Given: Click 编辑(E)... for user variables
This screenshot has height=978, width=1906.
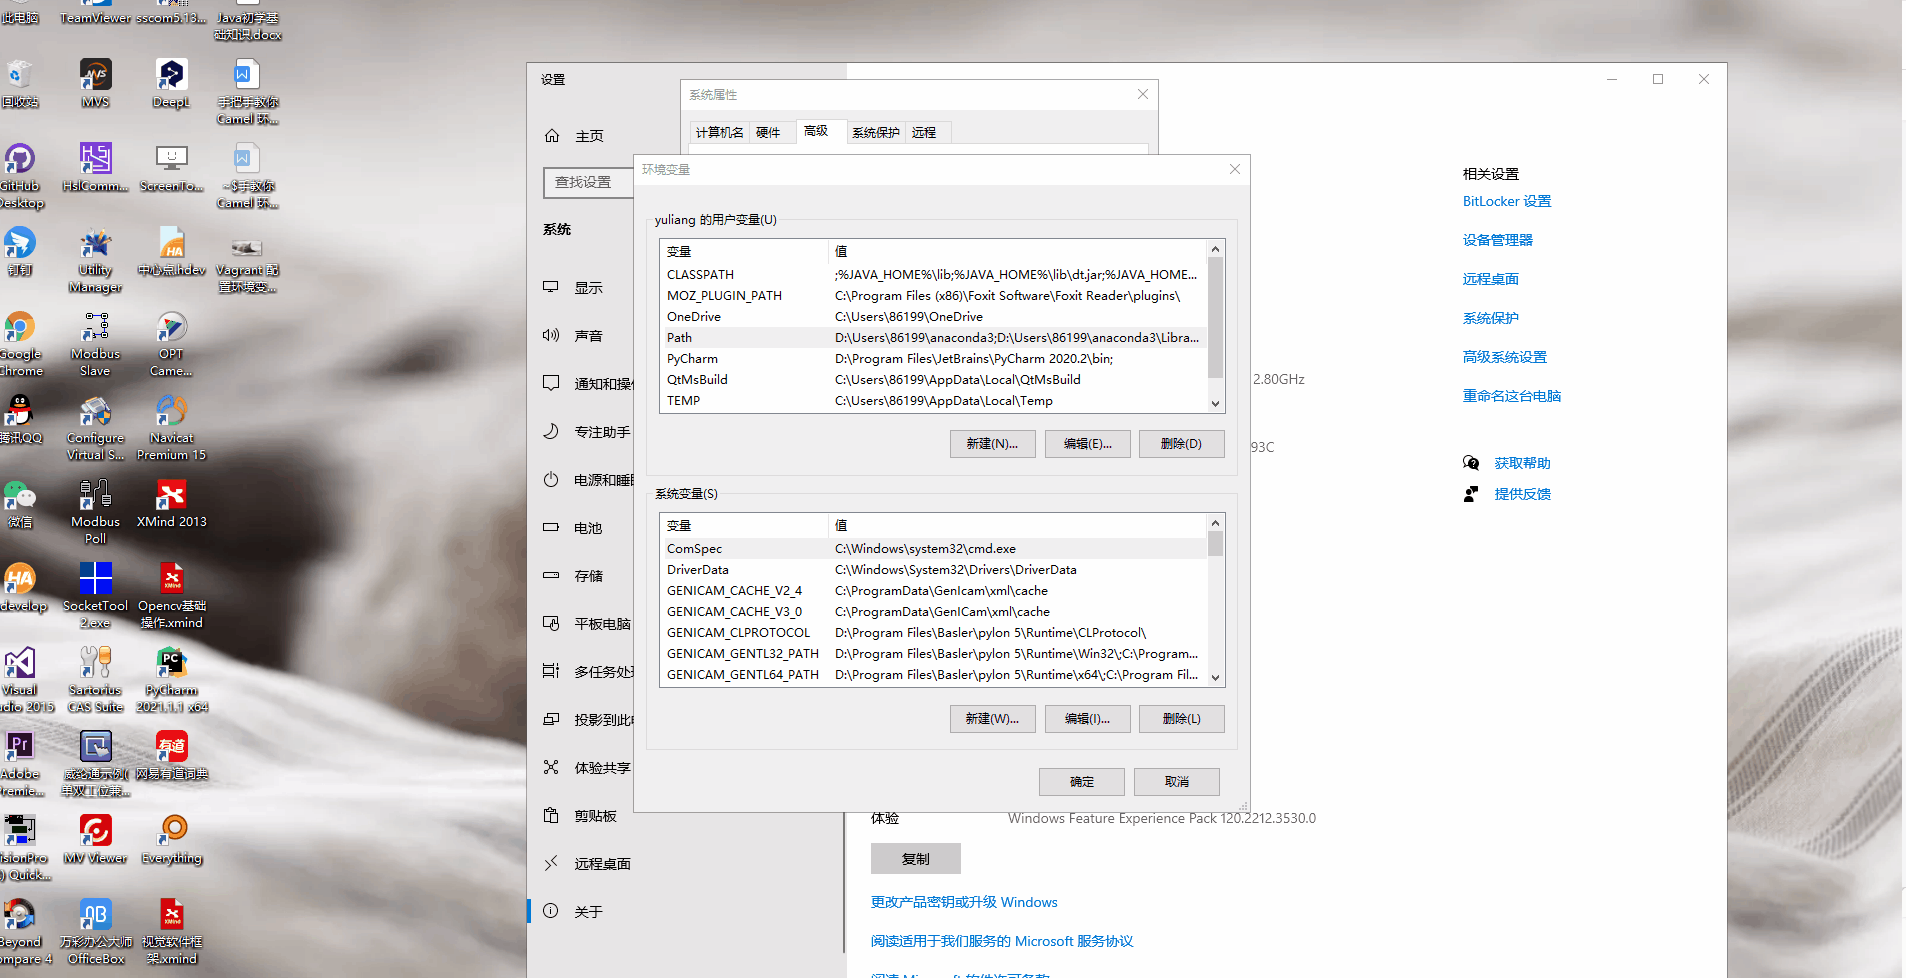Looking at the screenshot, I should [x=1087, y=444].
